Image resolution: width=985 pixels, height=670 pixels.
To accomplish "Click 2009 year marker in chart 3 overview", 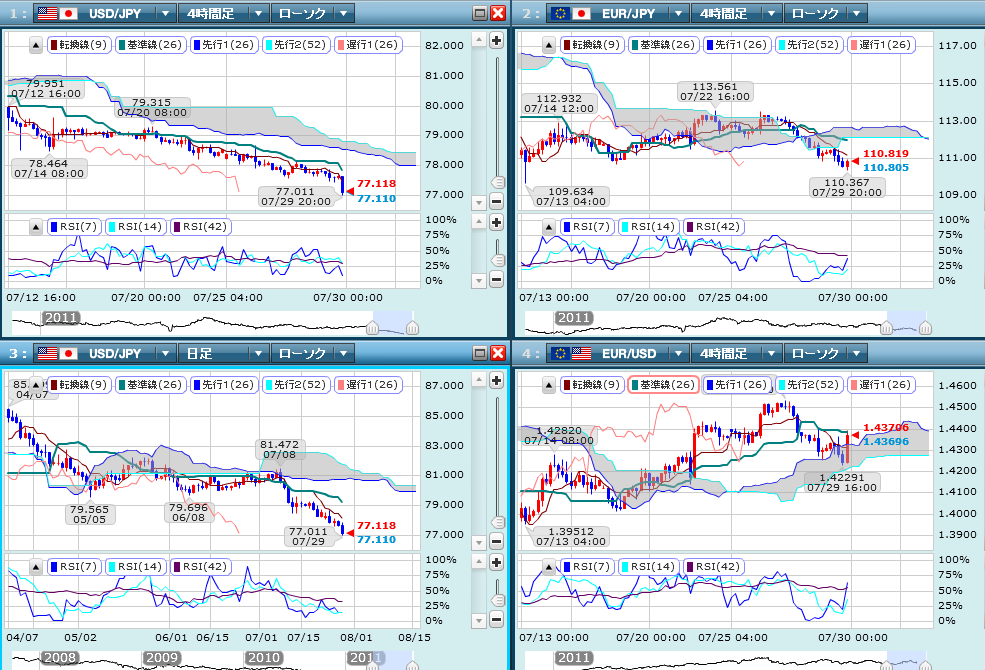I will click(162, 657).
